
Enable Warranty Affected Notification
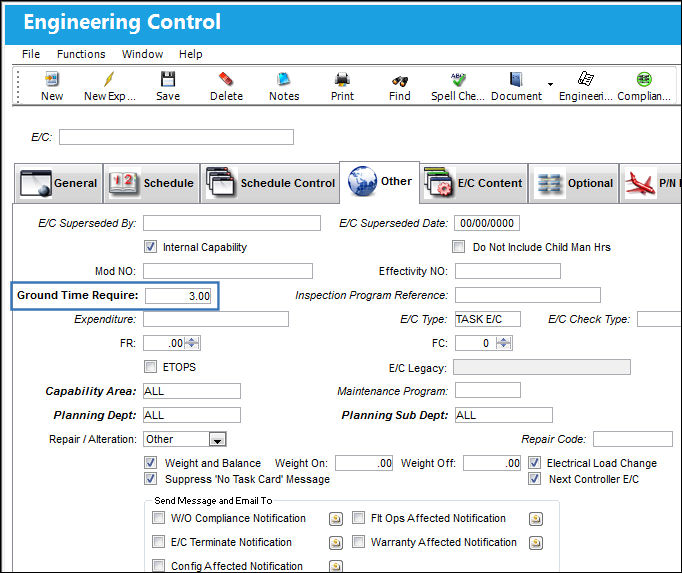tap(358, 542)
